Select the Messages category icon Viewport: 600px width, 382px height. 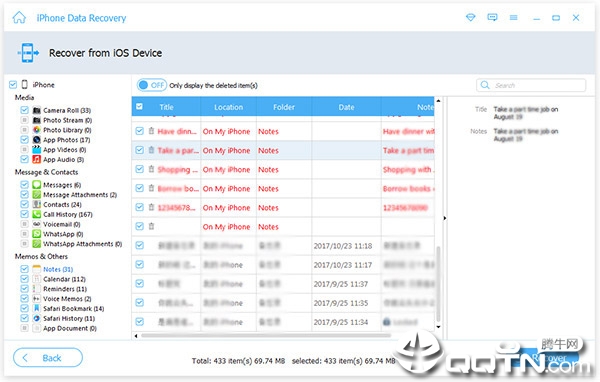(x=37, y=185)
